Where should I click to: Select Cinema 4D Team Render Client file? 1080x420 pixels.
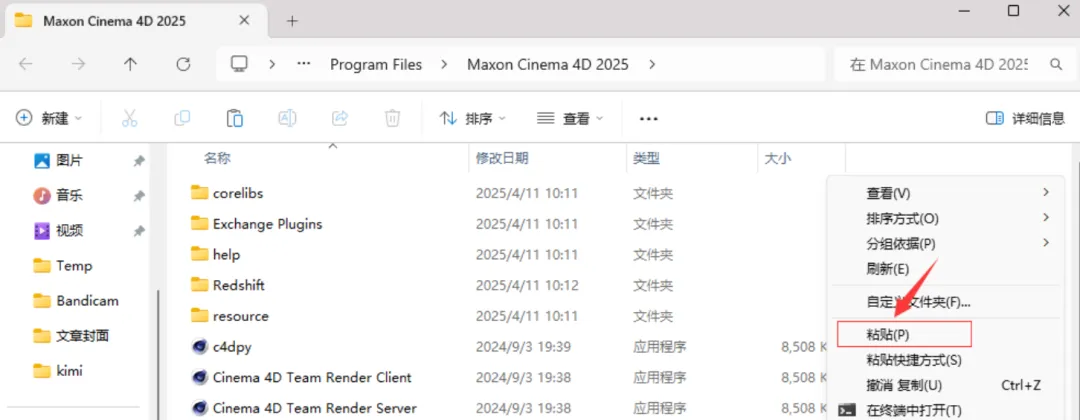tap(312, 377)
